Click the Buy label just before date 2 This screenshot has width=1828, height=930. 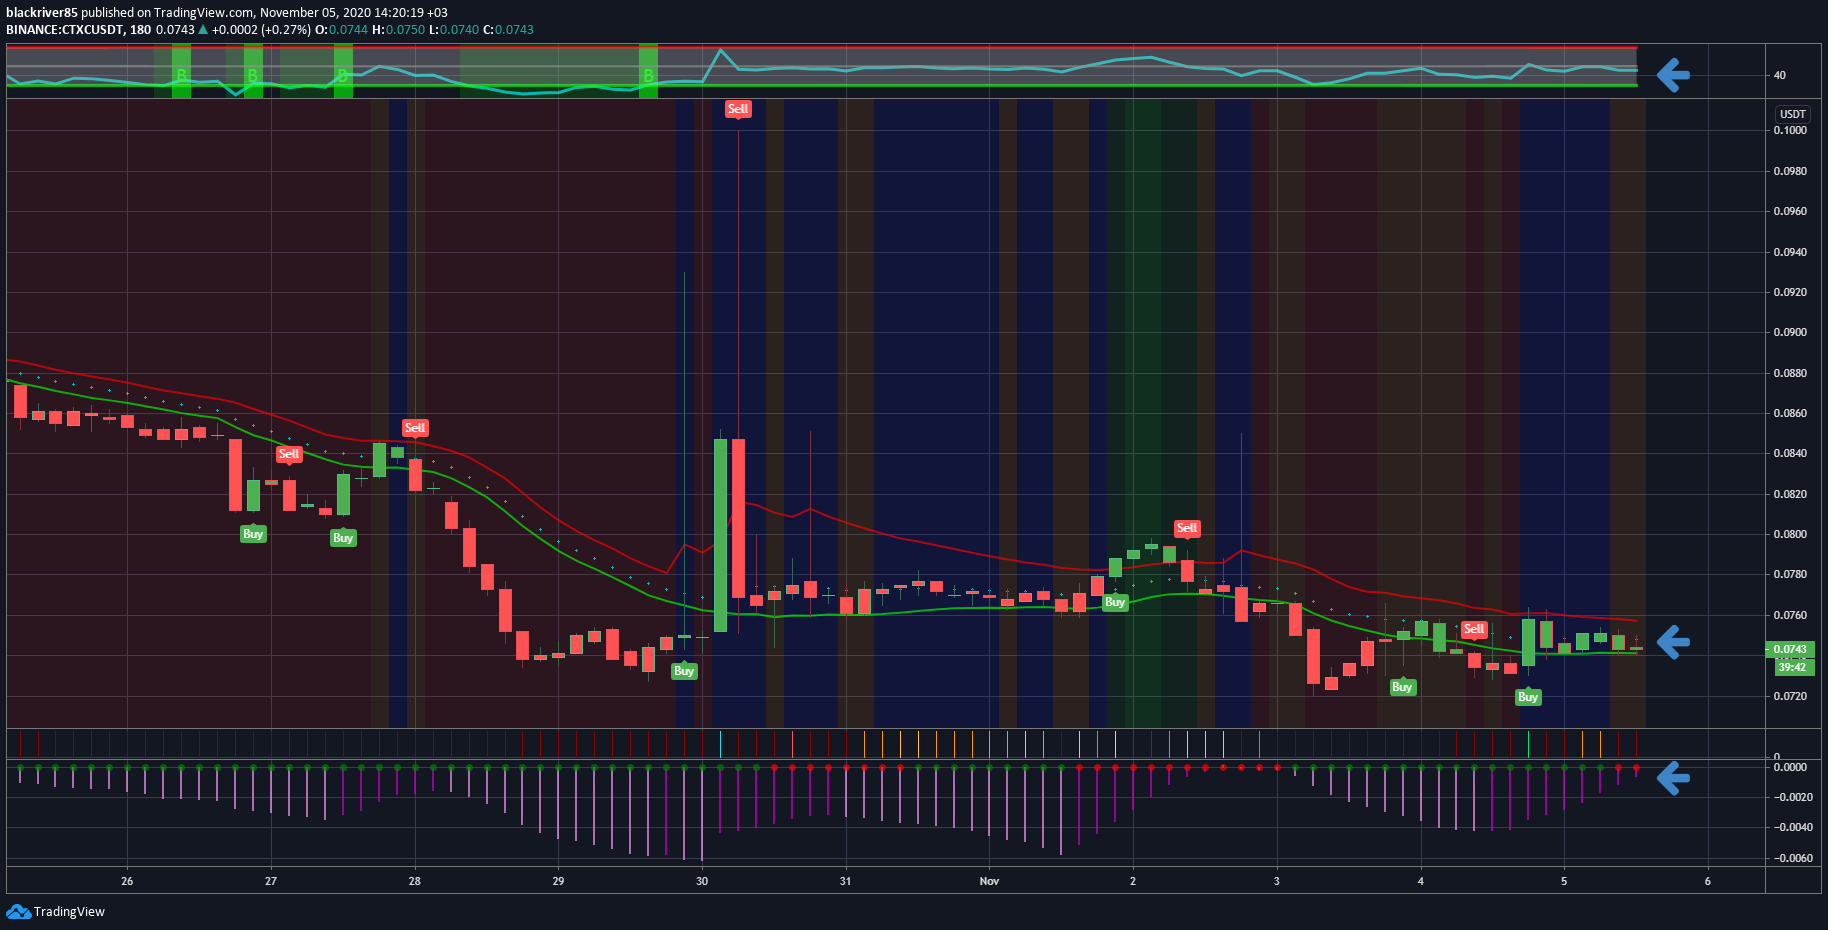point(1115,602)
